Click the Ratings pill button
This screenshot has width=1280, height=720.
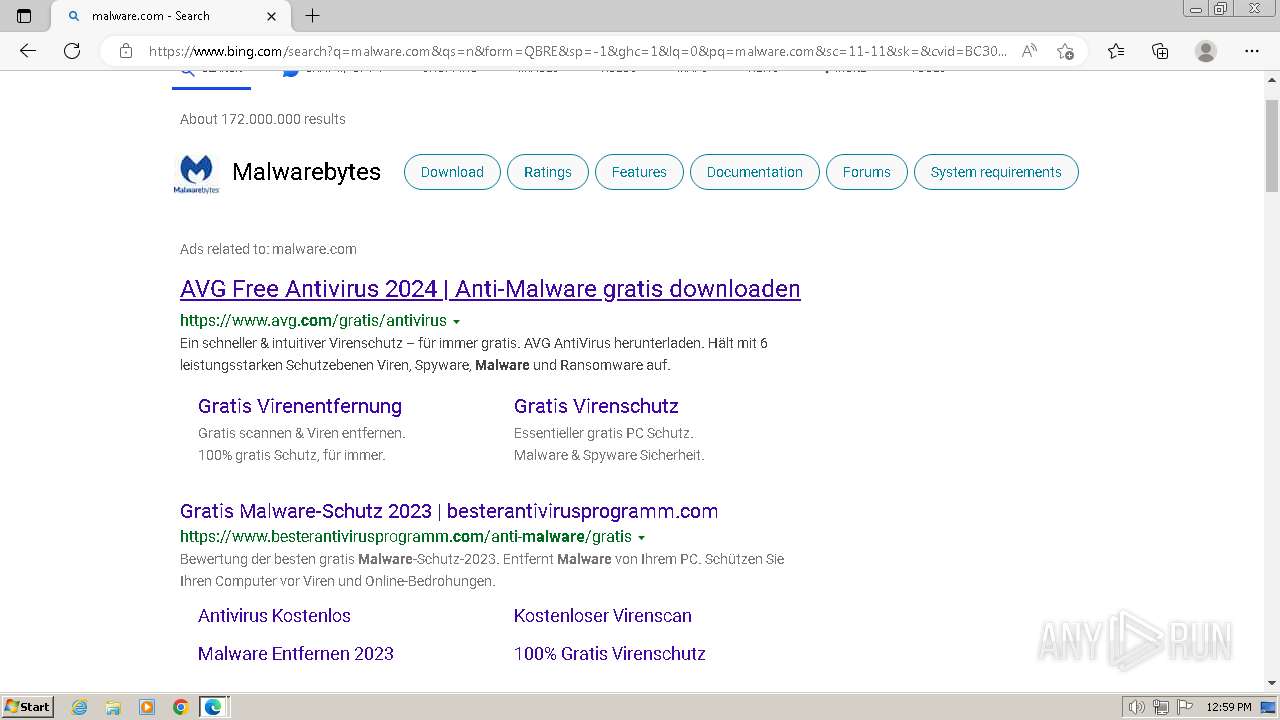(548, 172)
